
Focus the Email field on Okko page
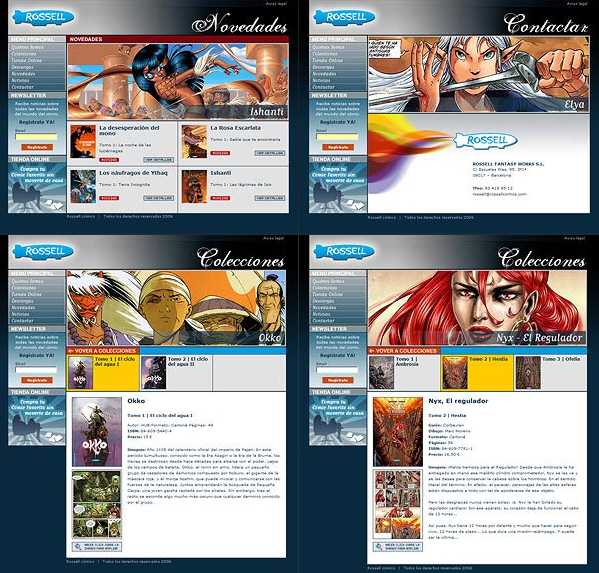[36, 370]
